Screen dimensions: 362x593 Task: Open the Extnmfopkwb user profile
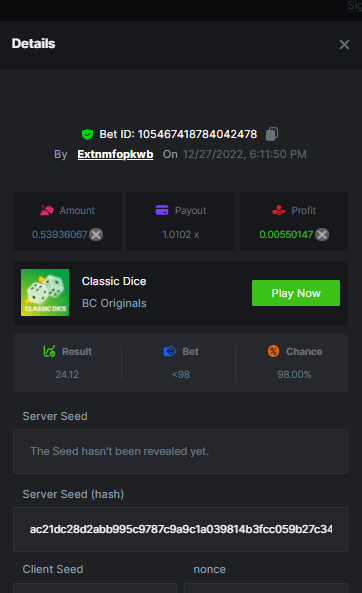pos(115,154)
